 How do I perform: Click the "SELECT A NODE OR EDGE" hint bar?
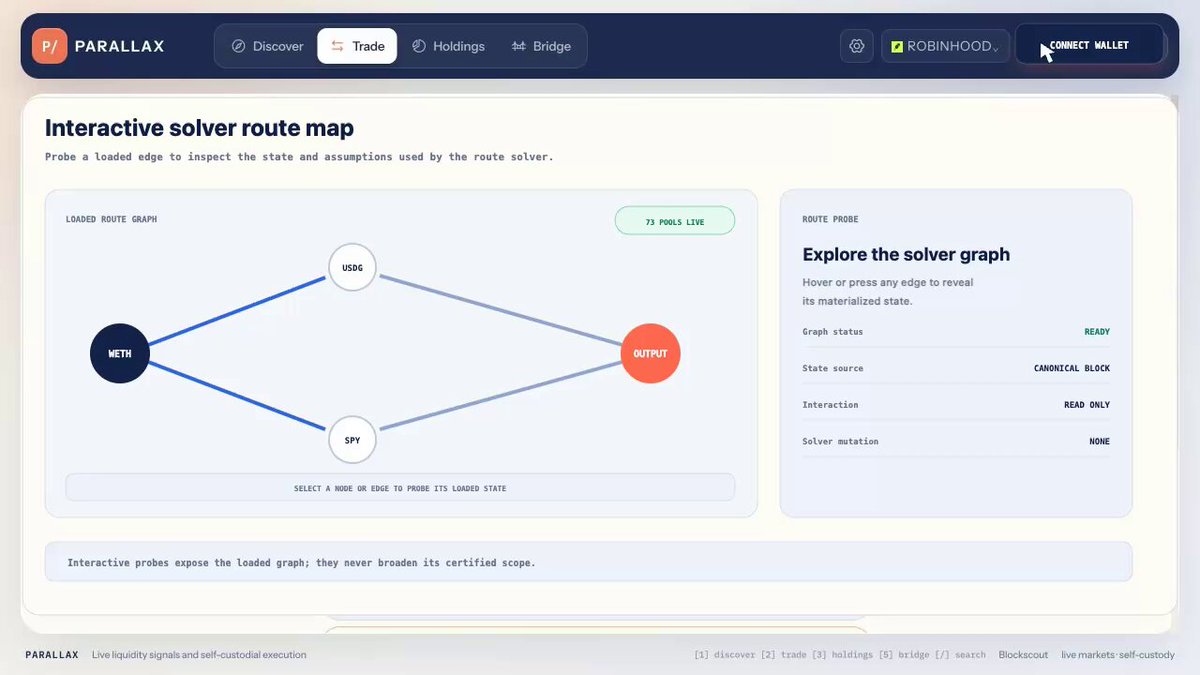tap(400, 487)
